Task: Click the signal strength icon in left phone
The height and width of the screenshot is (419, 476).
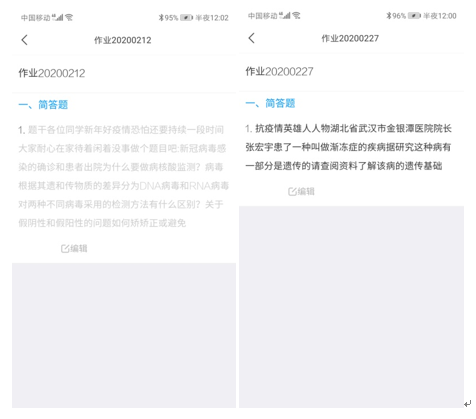Action: tap(58, 17)
